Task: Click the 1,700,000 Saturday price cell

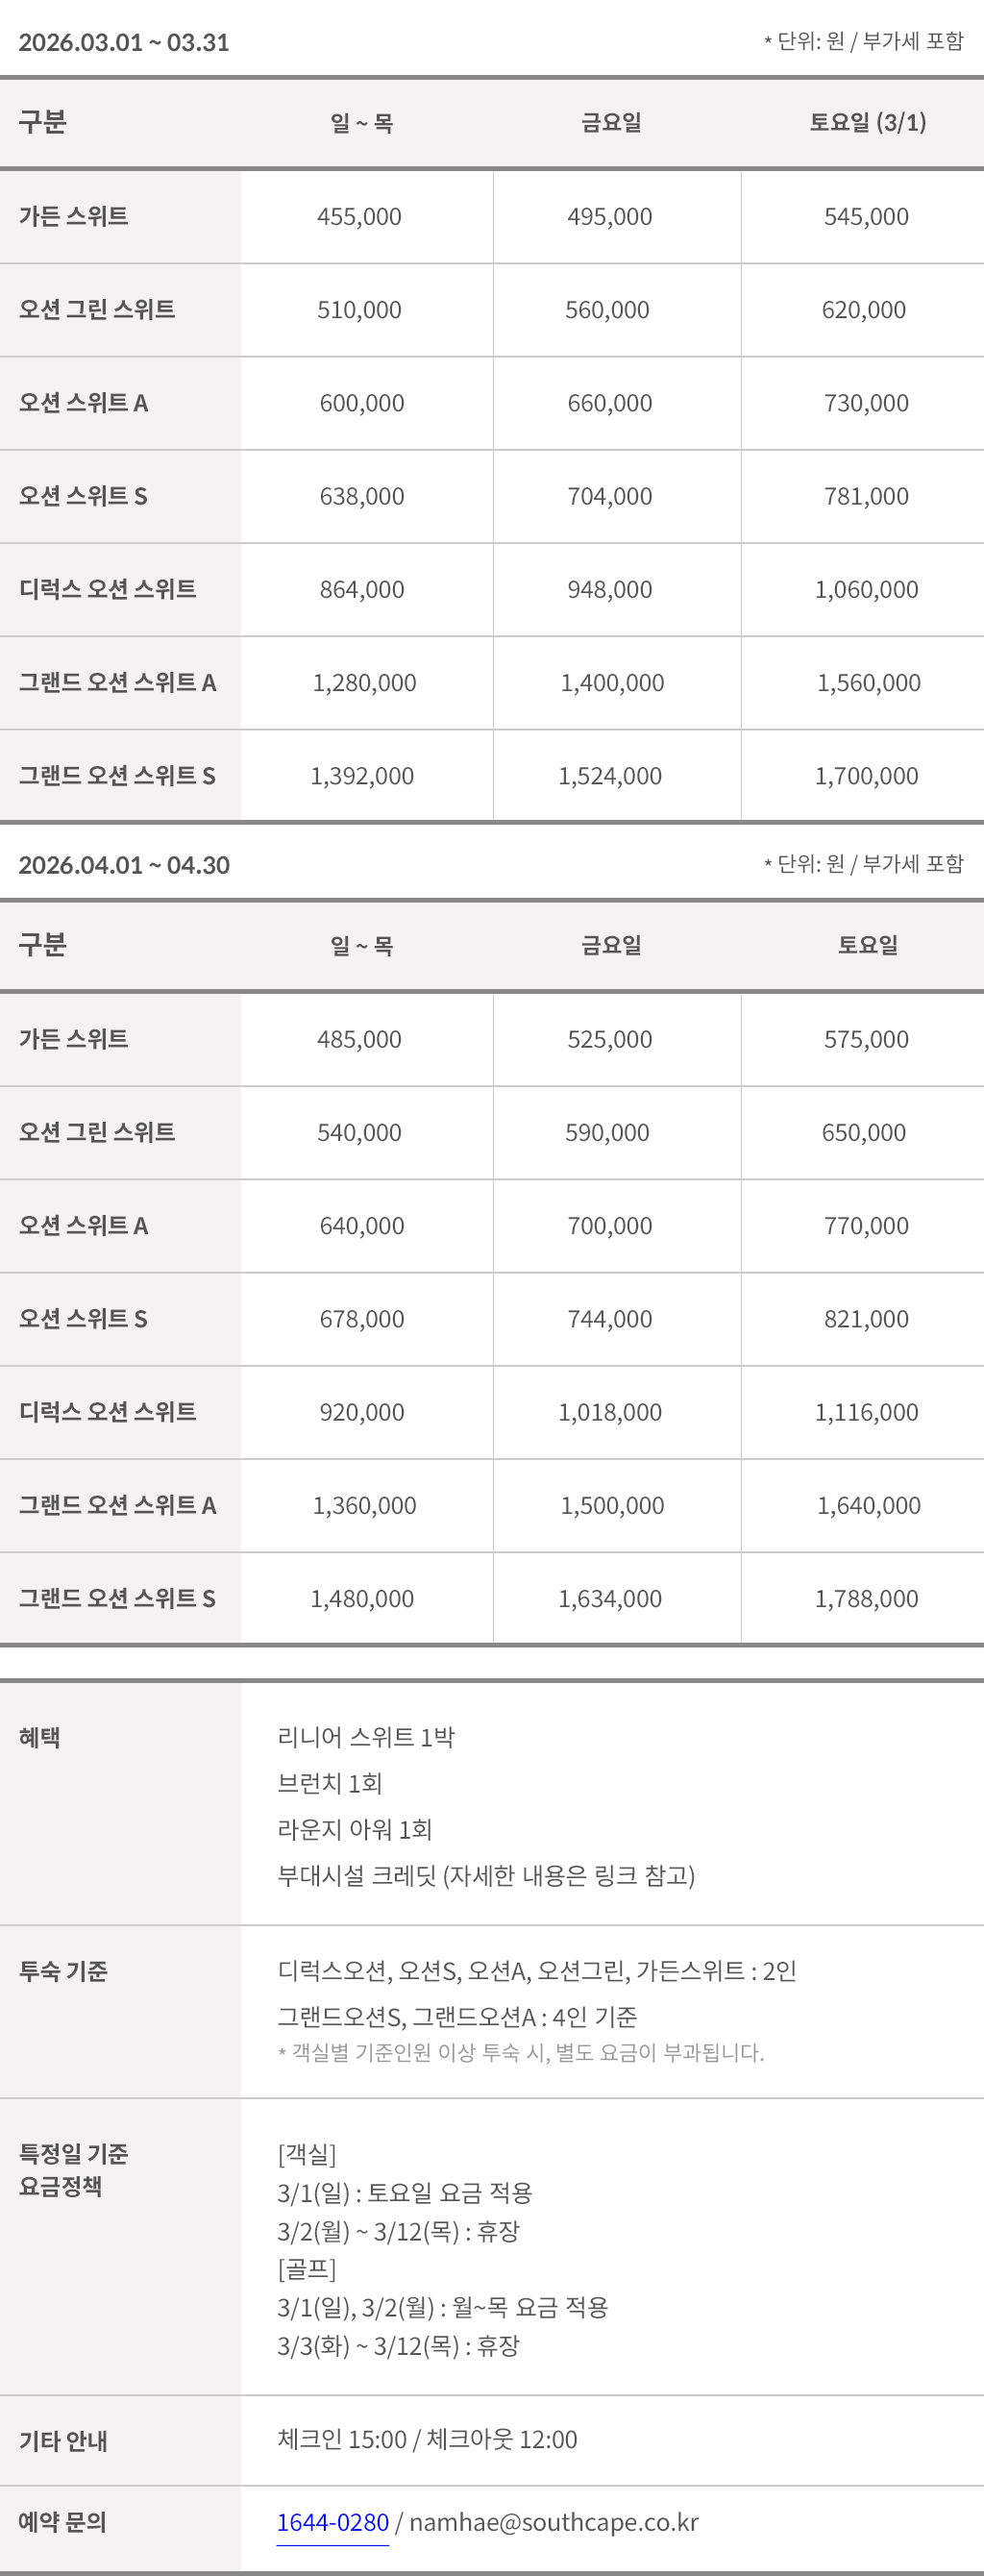Action: [x=866, y=776]
